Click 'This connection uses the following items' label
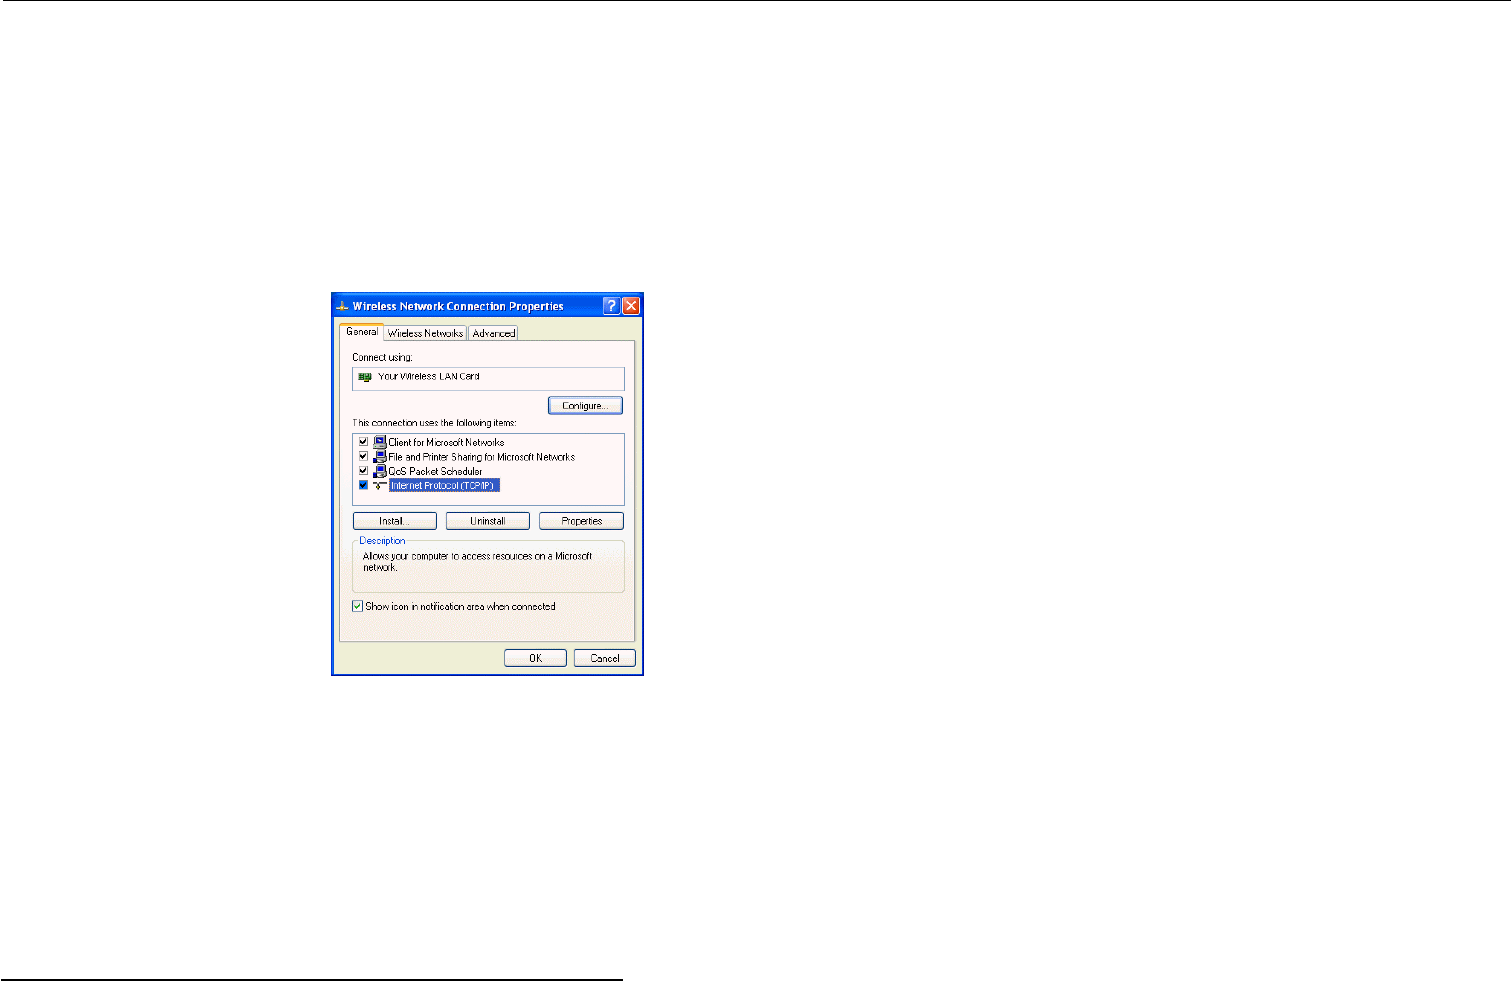 pyautogui.click(x=434, y=423)
